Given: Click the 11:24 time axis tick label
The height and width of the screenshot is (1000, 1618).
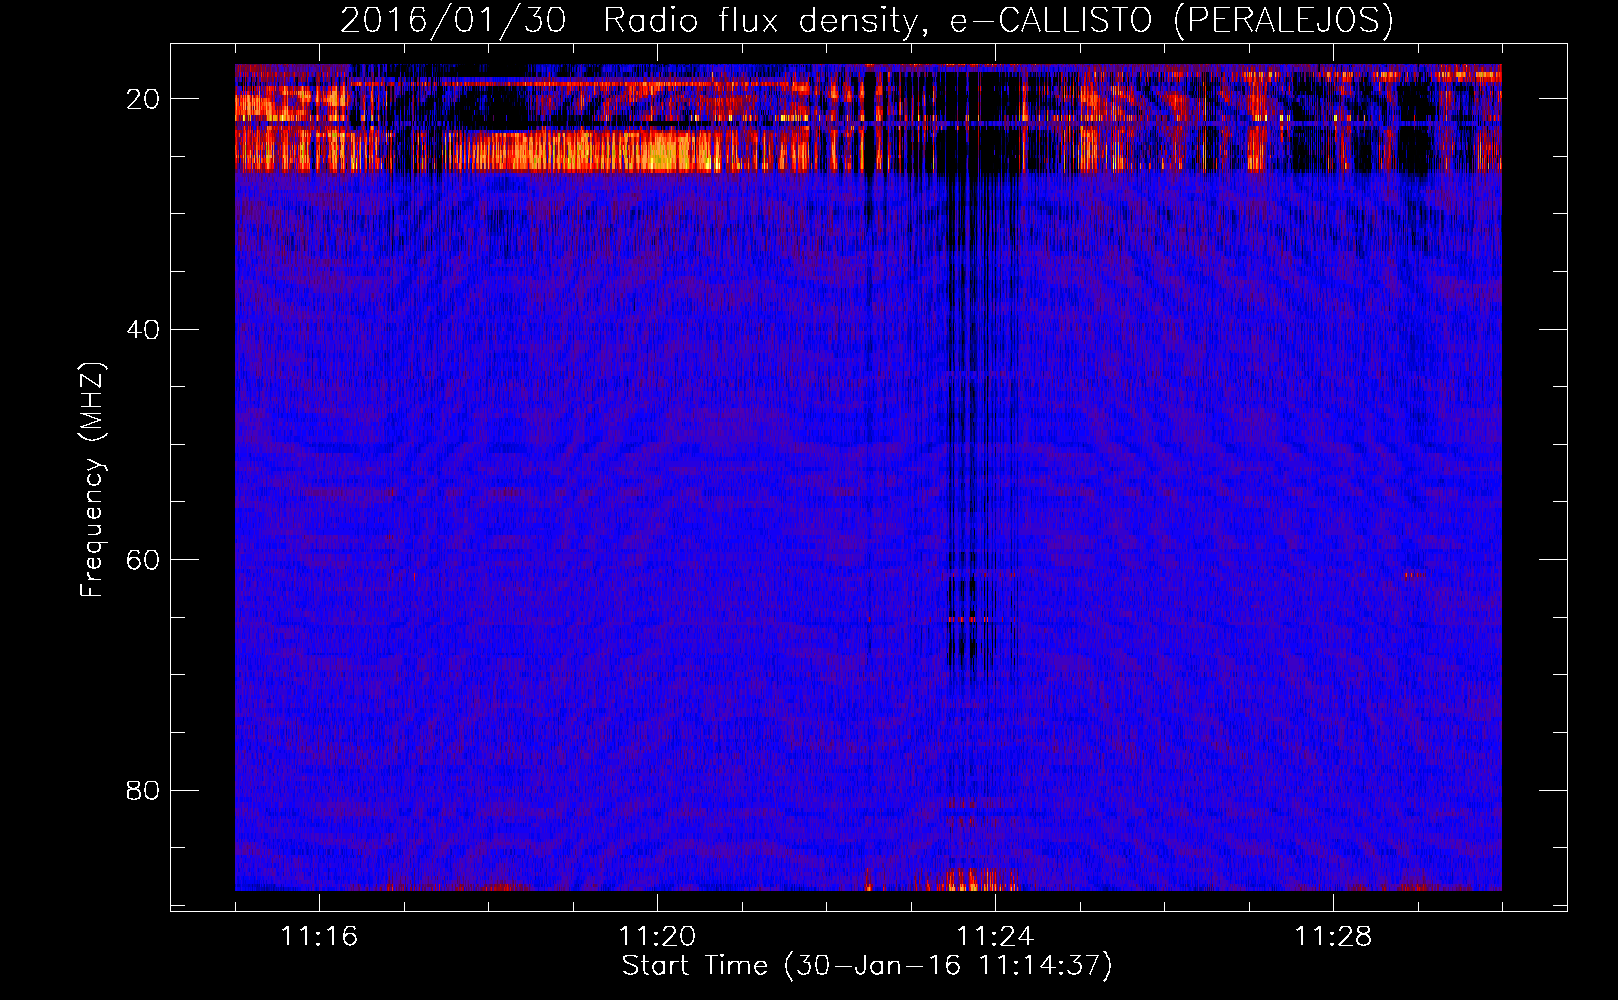Looking at the screenshot, I should pos(995,937).
